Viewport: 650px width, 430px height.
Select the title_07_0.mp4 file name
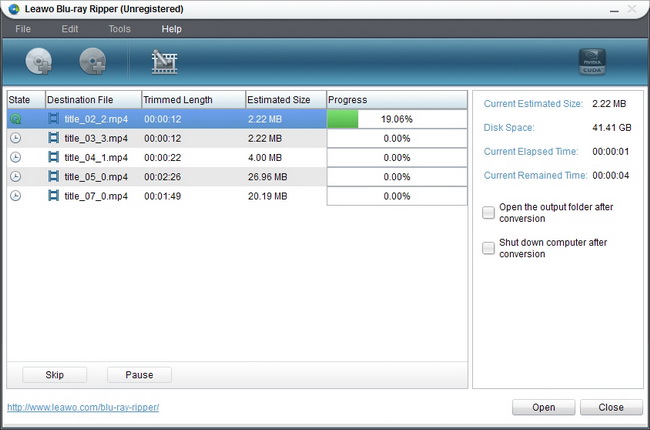[96, 196]
